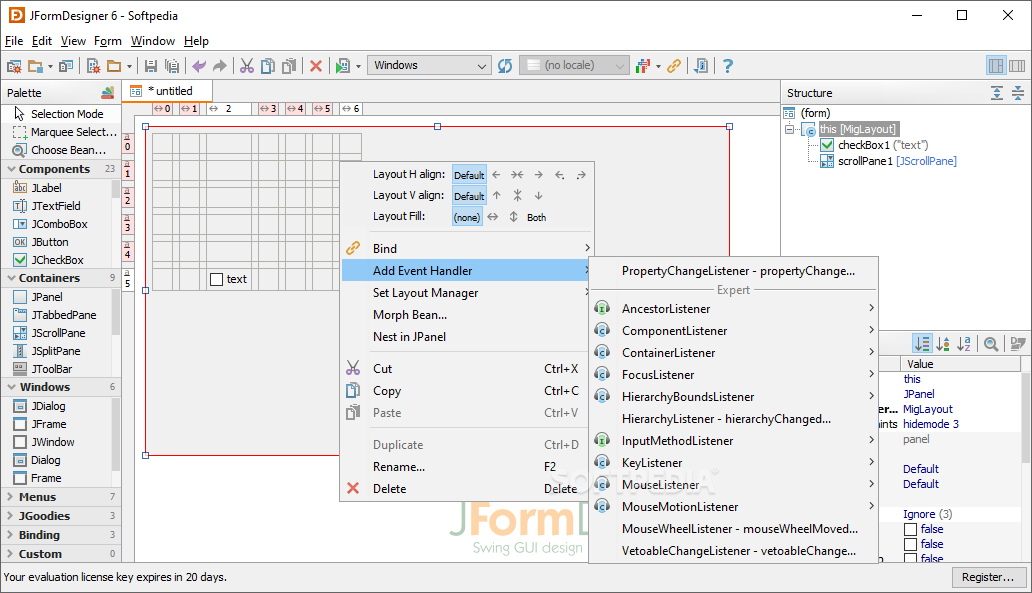This screenshot has height=593, width=1032.
Task: Click the red Delete X toolbar icon
Action: pos(316,66)
